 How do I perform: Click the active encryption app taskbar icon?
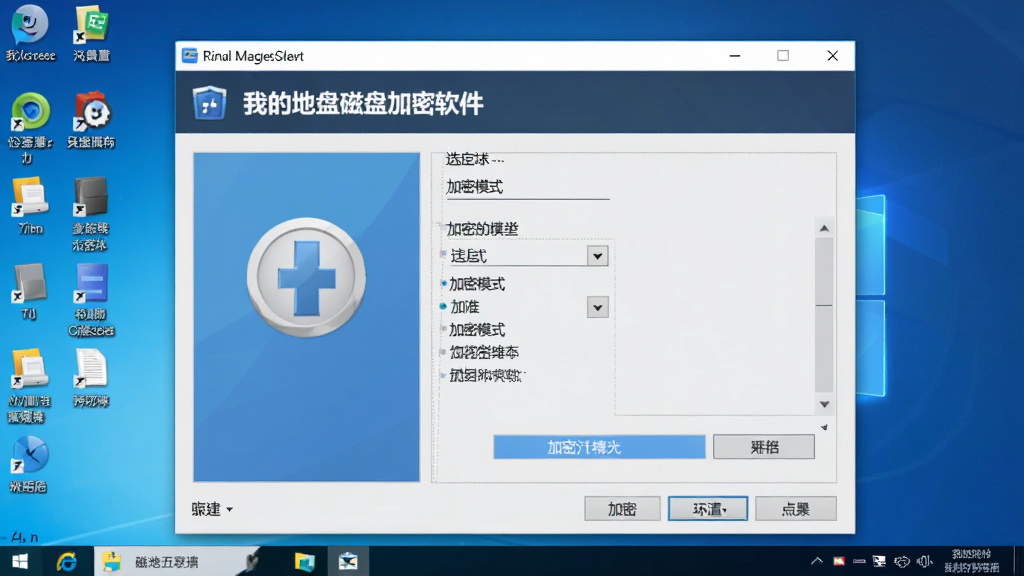(347, 562)
